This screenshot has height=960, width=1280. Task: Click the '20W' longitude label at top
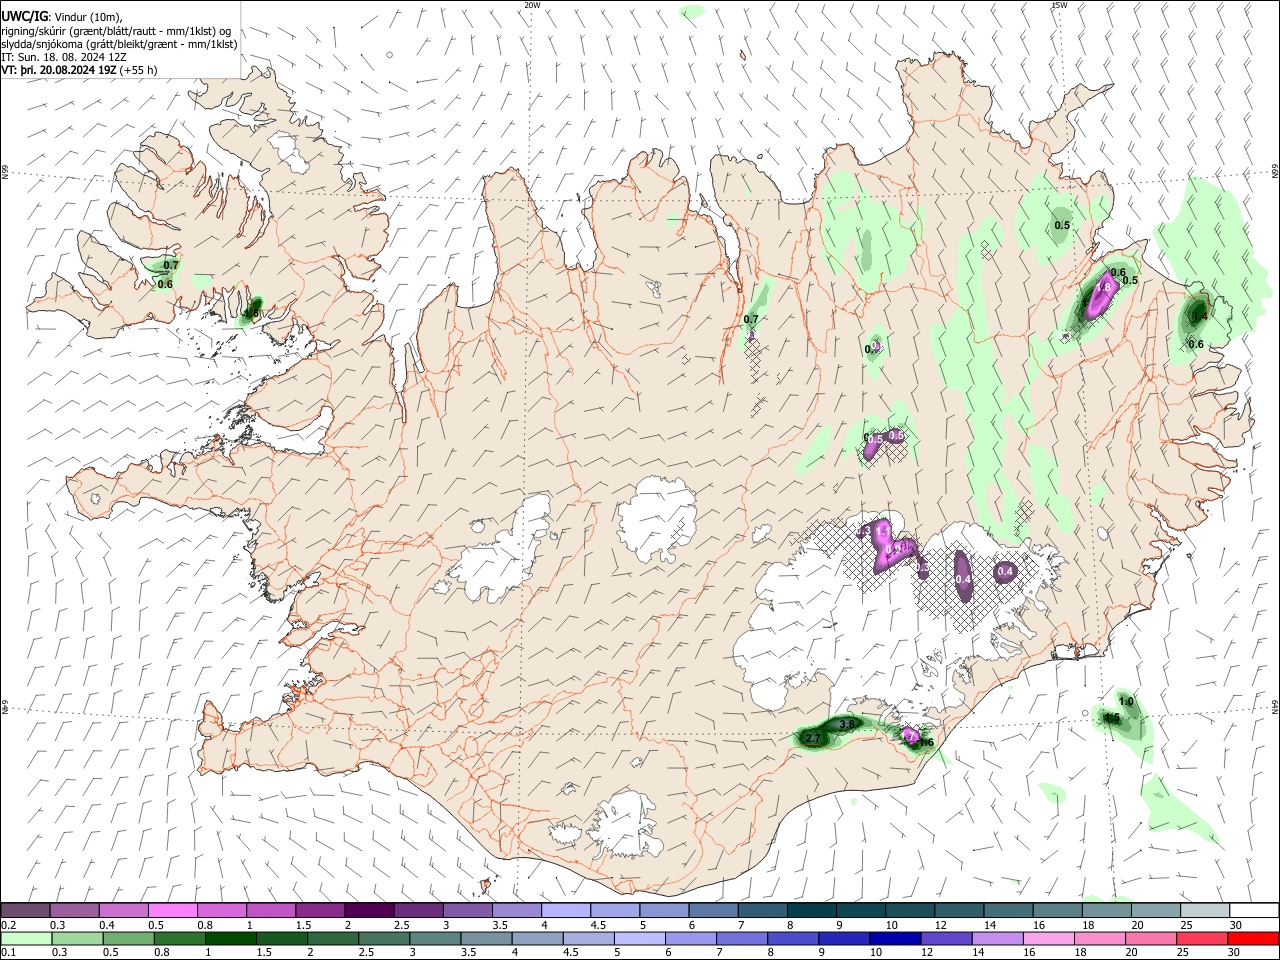[532, 5]
